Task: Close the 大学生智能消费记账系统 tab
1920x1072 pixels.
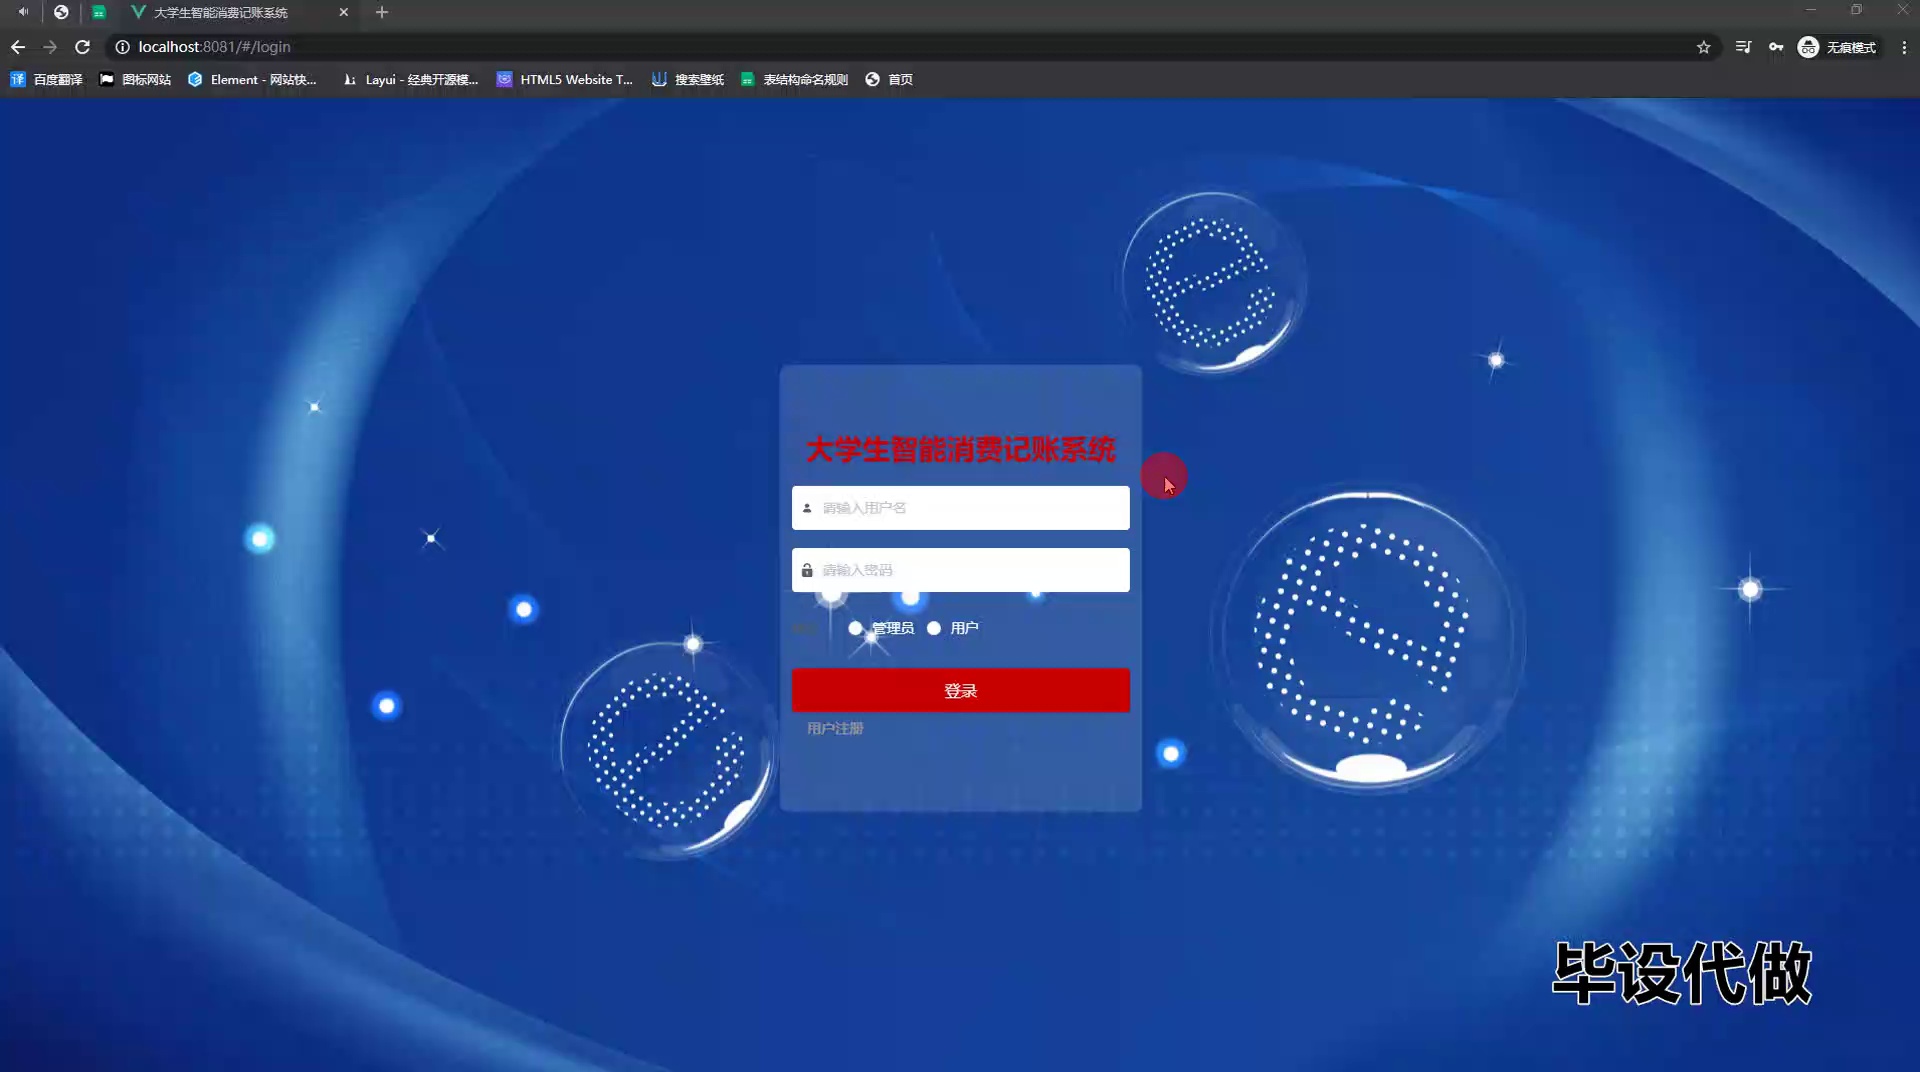Action: 344,12
